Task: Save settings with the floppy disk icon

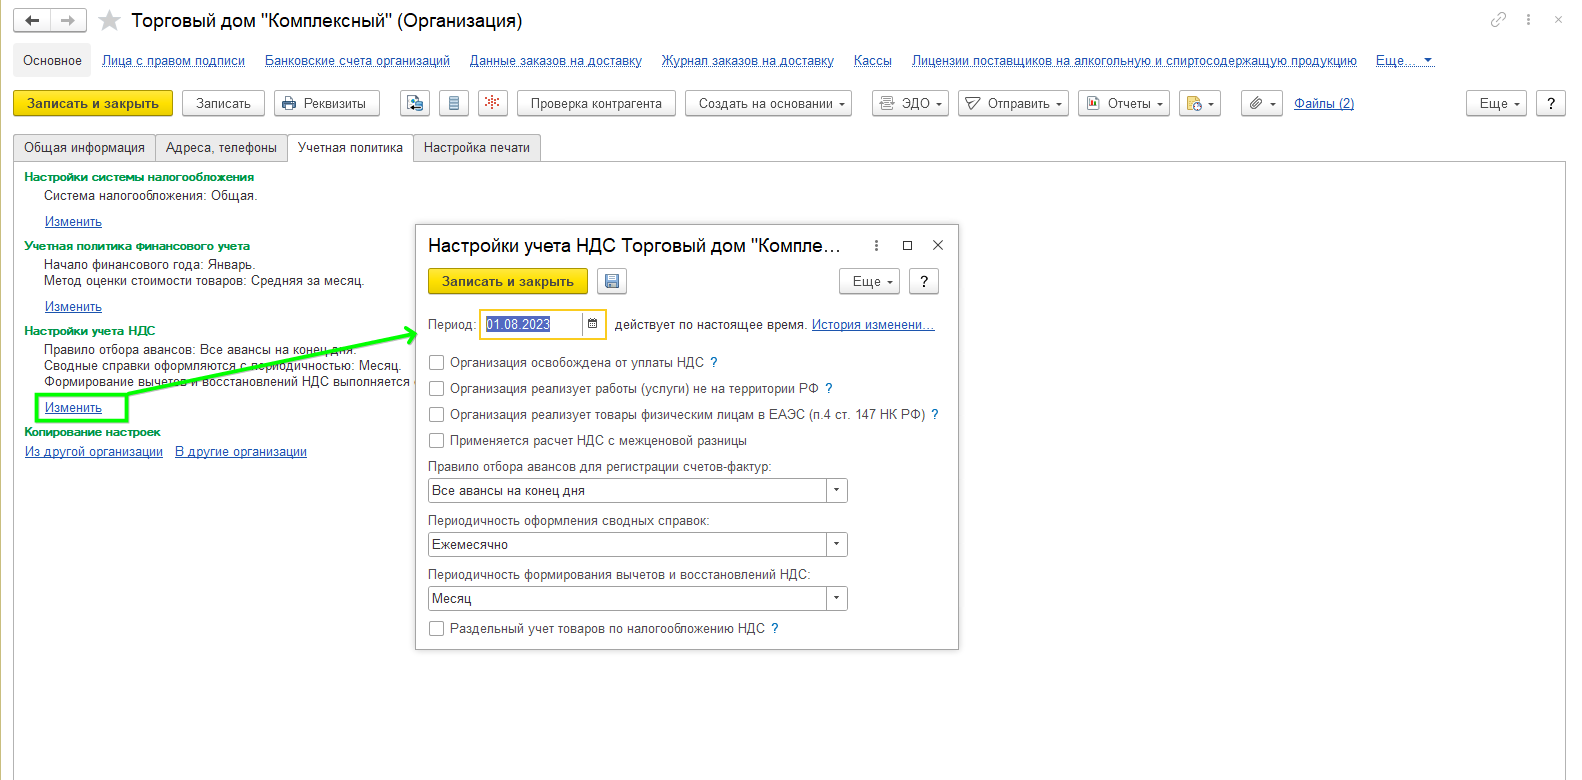Action: click(612, 281)
